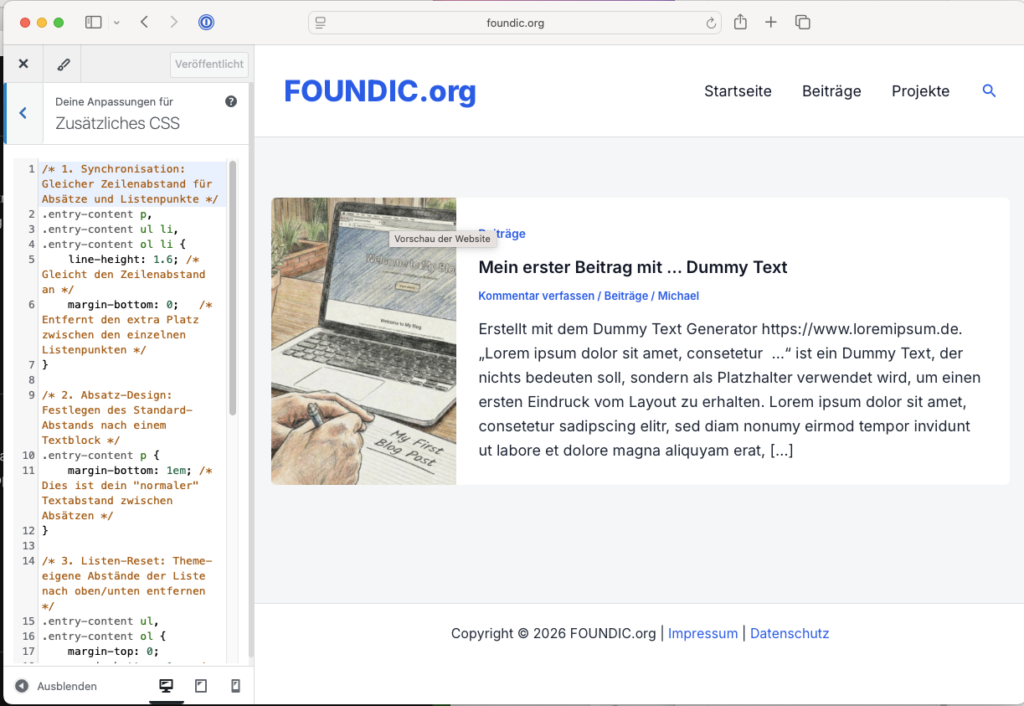This screenshot has height=706, width=1024.
Task: Click the edit shortcuts pencil icon
Action: (63, 64)
